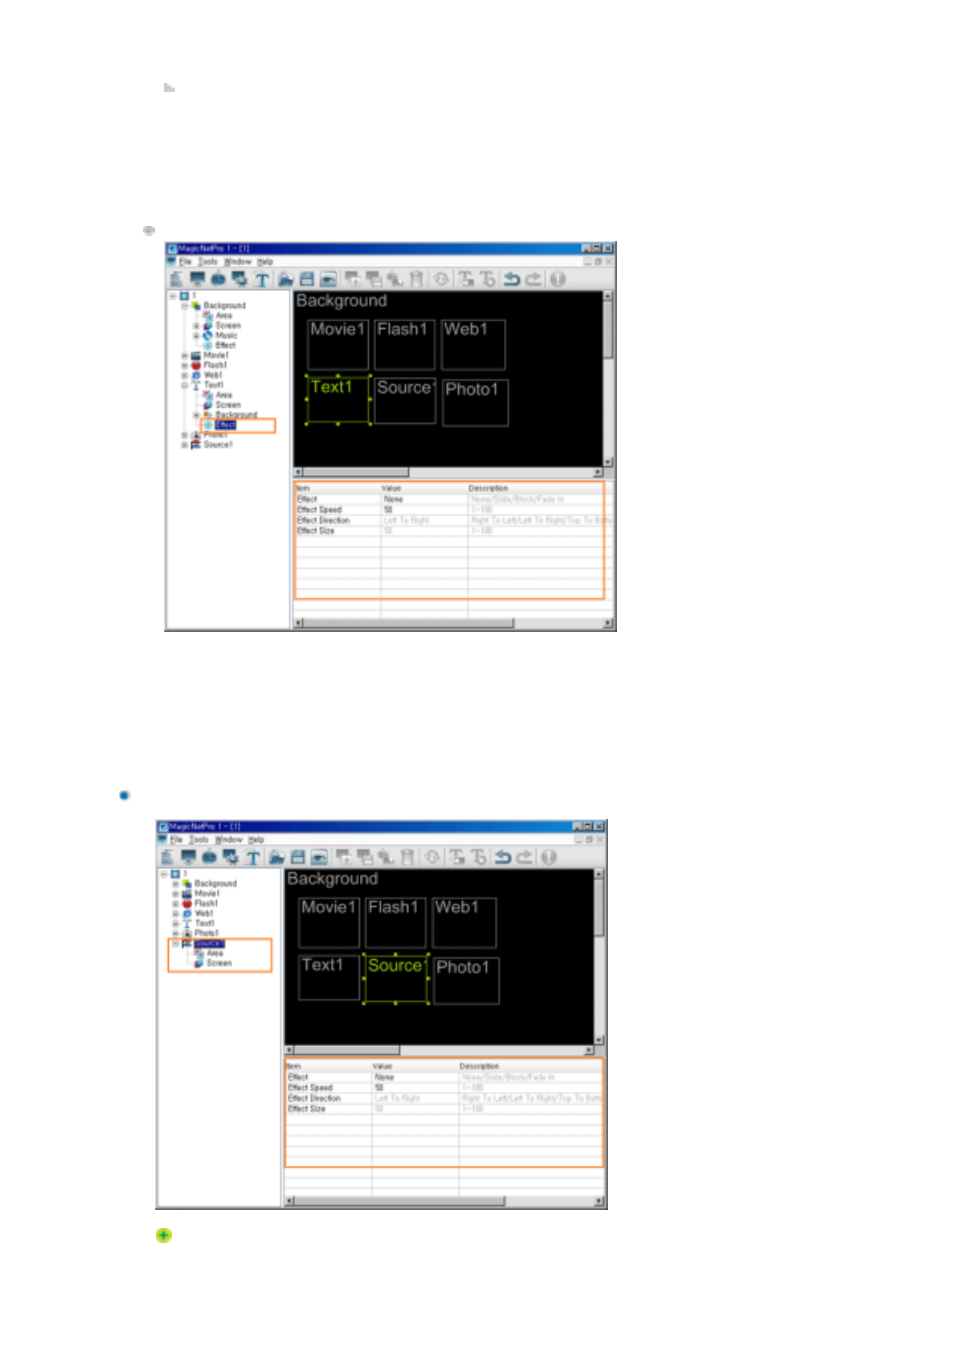Expand the Music node under Background
The image size is (954, 1350).
(x=196, y=336)
